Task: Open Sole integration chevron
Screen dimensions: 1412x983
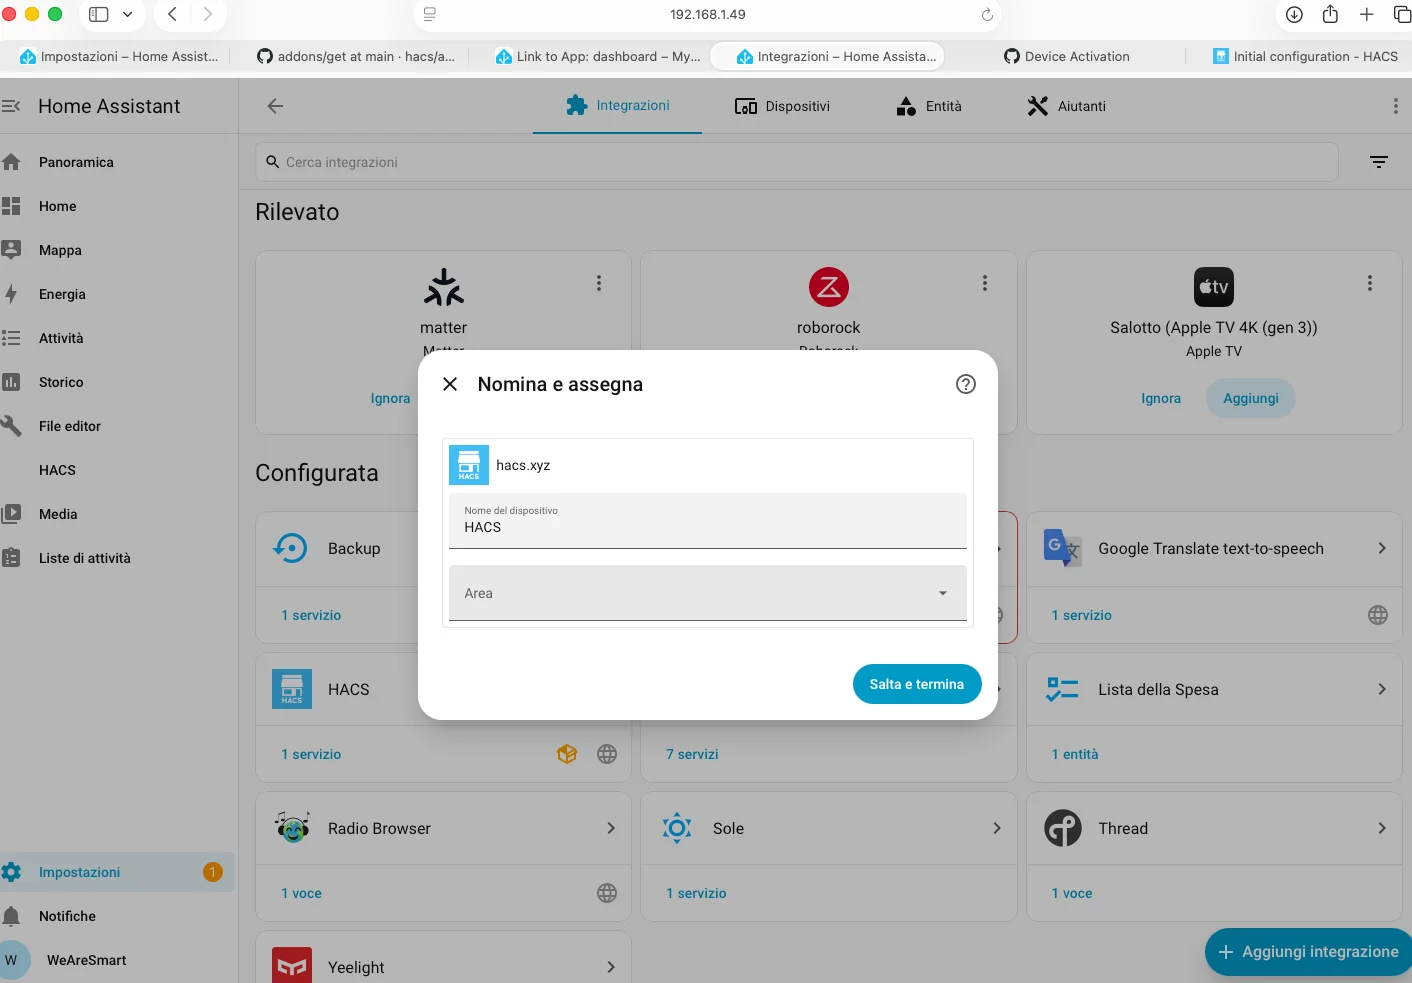Action: (996, 828)
